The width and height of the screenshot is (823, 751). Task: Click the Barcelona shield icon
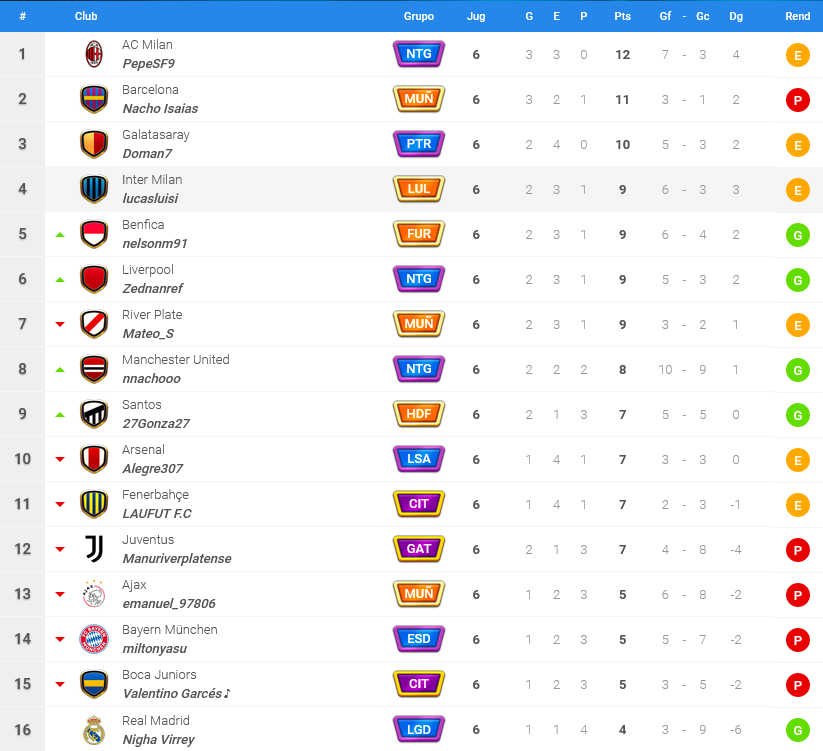pos(94,99)
